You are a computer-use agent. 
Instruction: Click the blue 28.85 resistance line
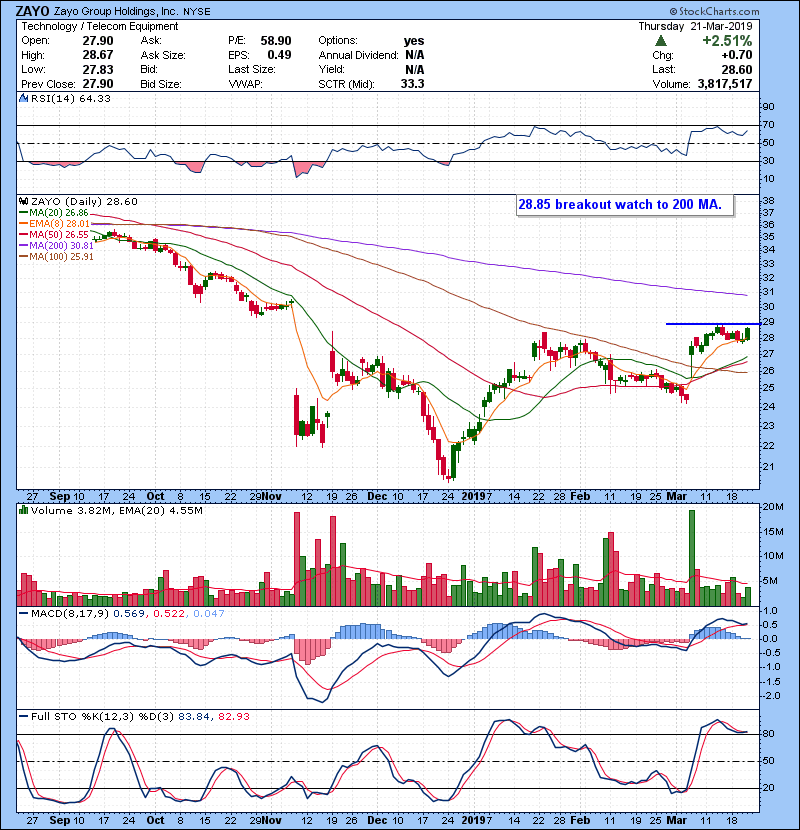tap(713, 323)
